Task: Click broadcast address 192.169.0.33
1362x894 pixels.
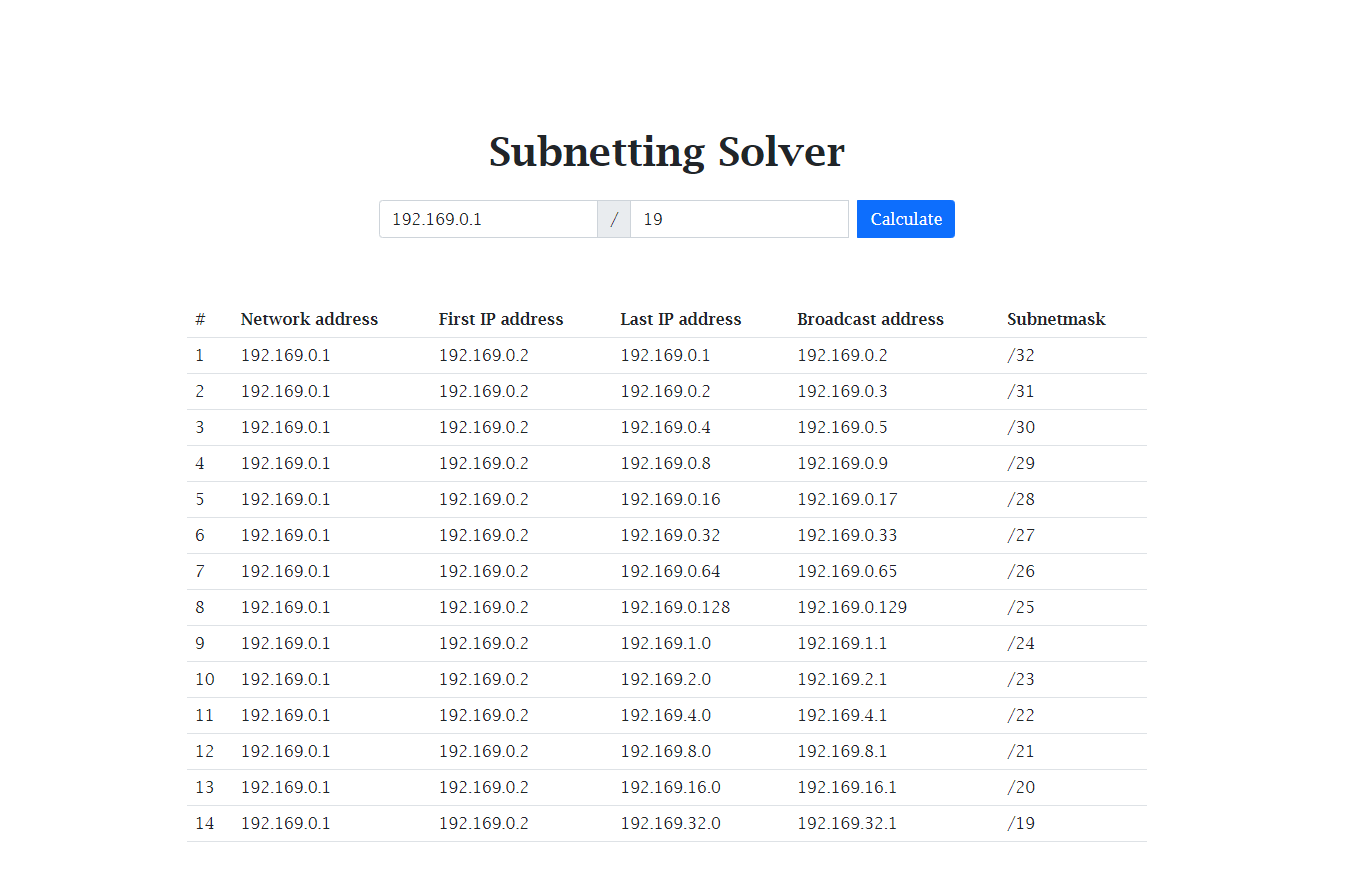Action: coord(847,535)
